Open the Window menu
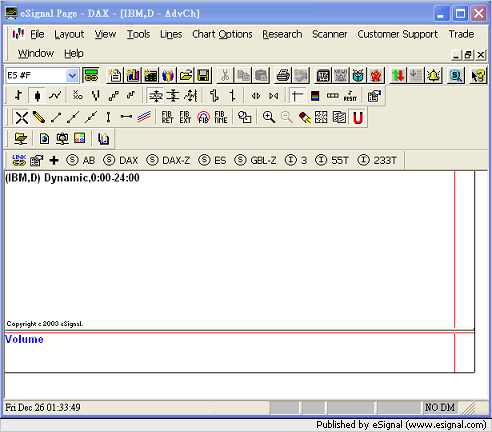 coord(36,53)
